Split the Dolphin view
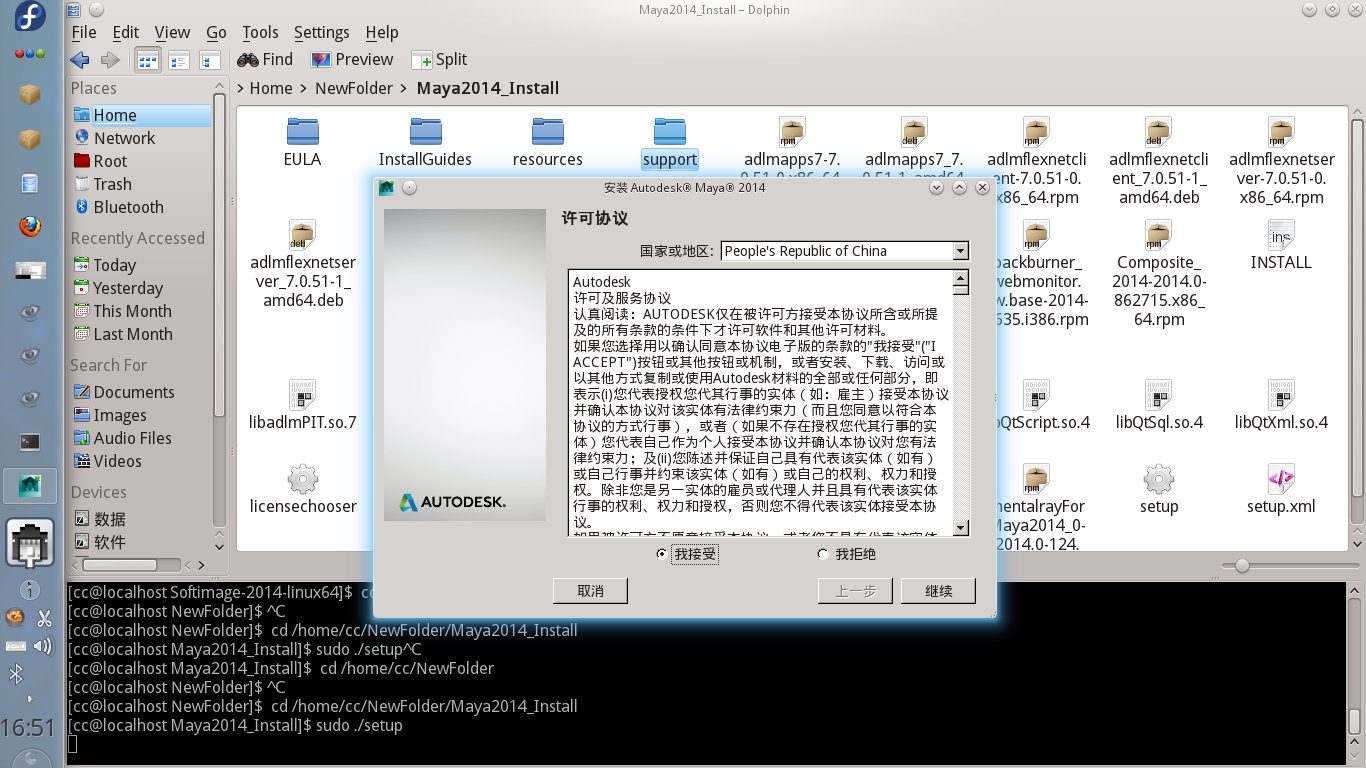This screenshot has height=768, width=1366. tap(439, 60)
